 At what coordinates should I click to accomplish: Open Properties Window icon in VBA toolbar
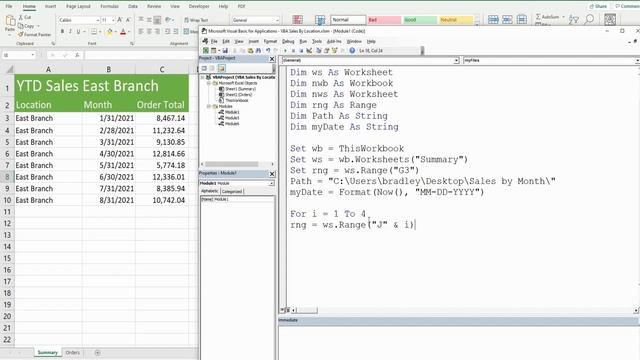pyautogui.click(x=327, y=51)
